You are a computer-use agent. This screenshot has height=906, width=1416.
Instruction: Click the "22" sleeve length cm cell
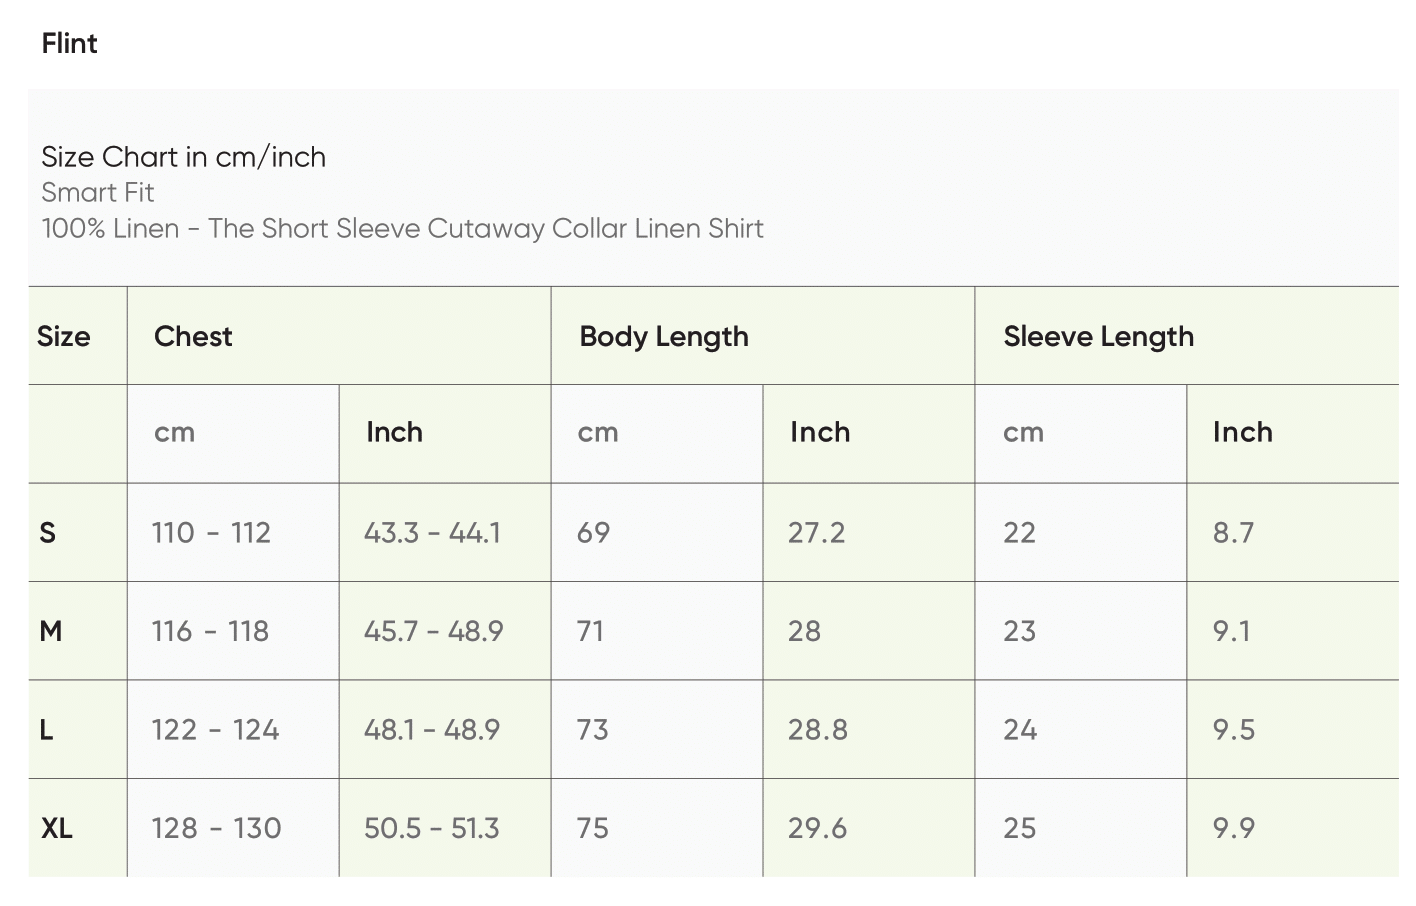(1019, 532)
